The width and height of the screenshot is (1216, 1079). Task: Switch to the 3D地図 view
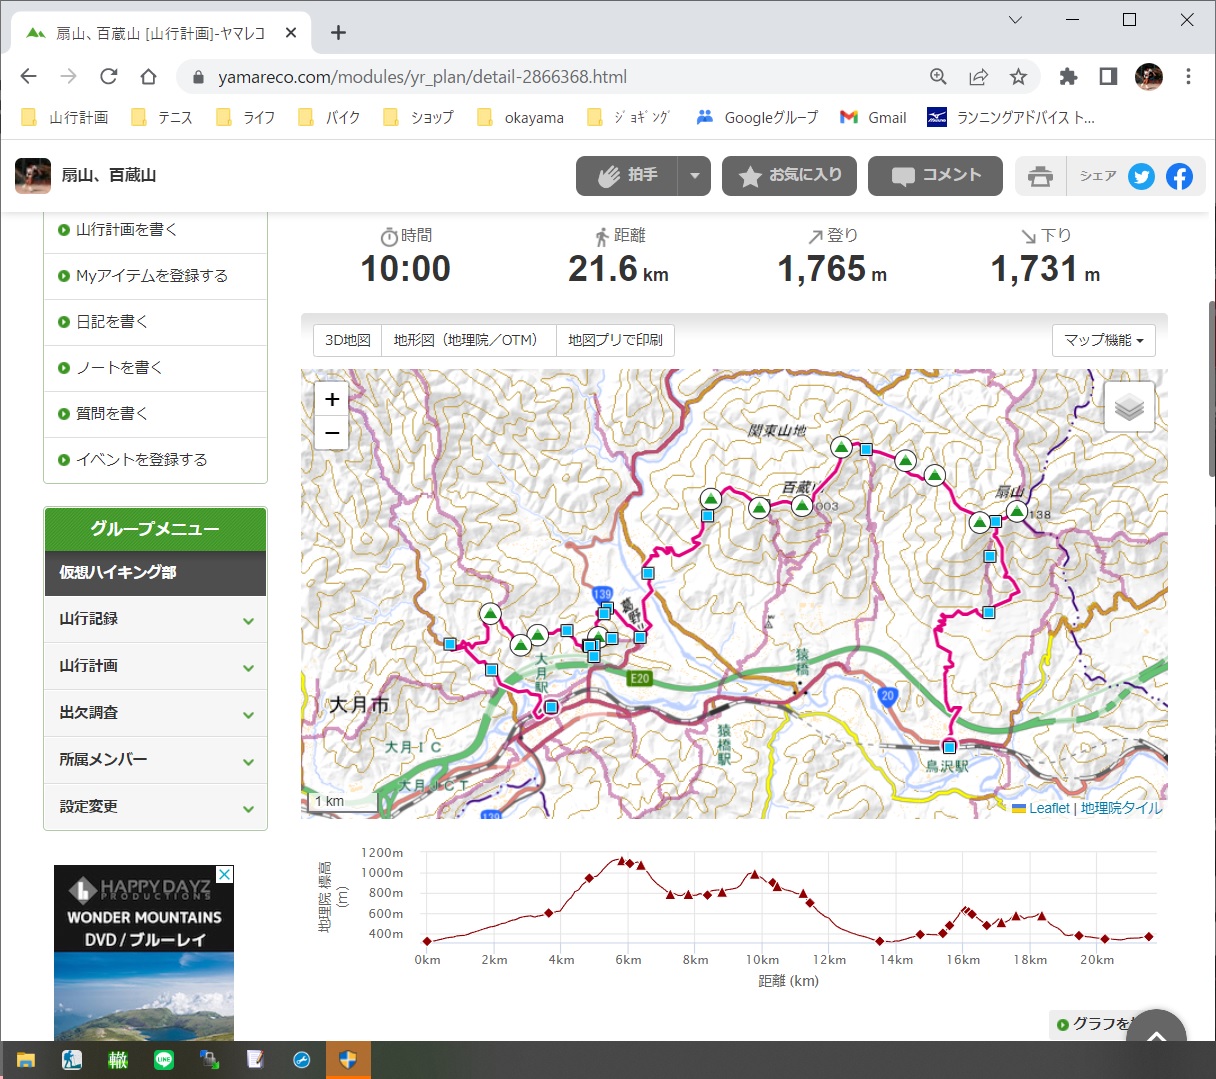click(x=347, y=340)
